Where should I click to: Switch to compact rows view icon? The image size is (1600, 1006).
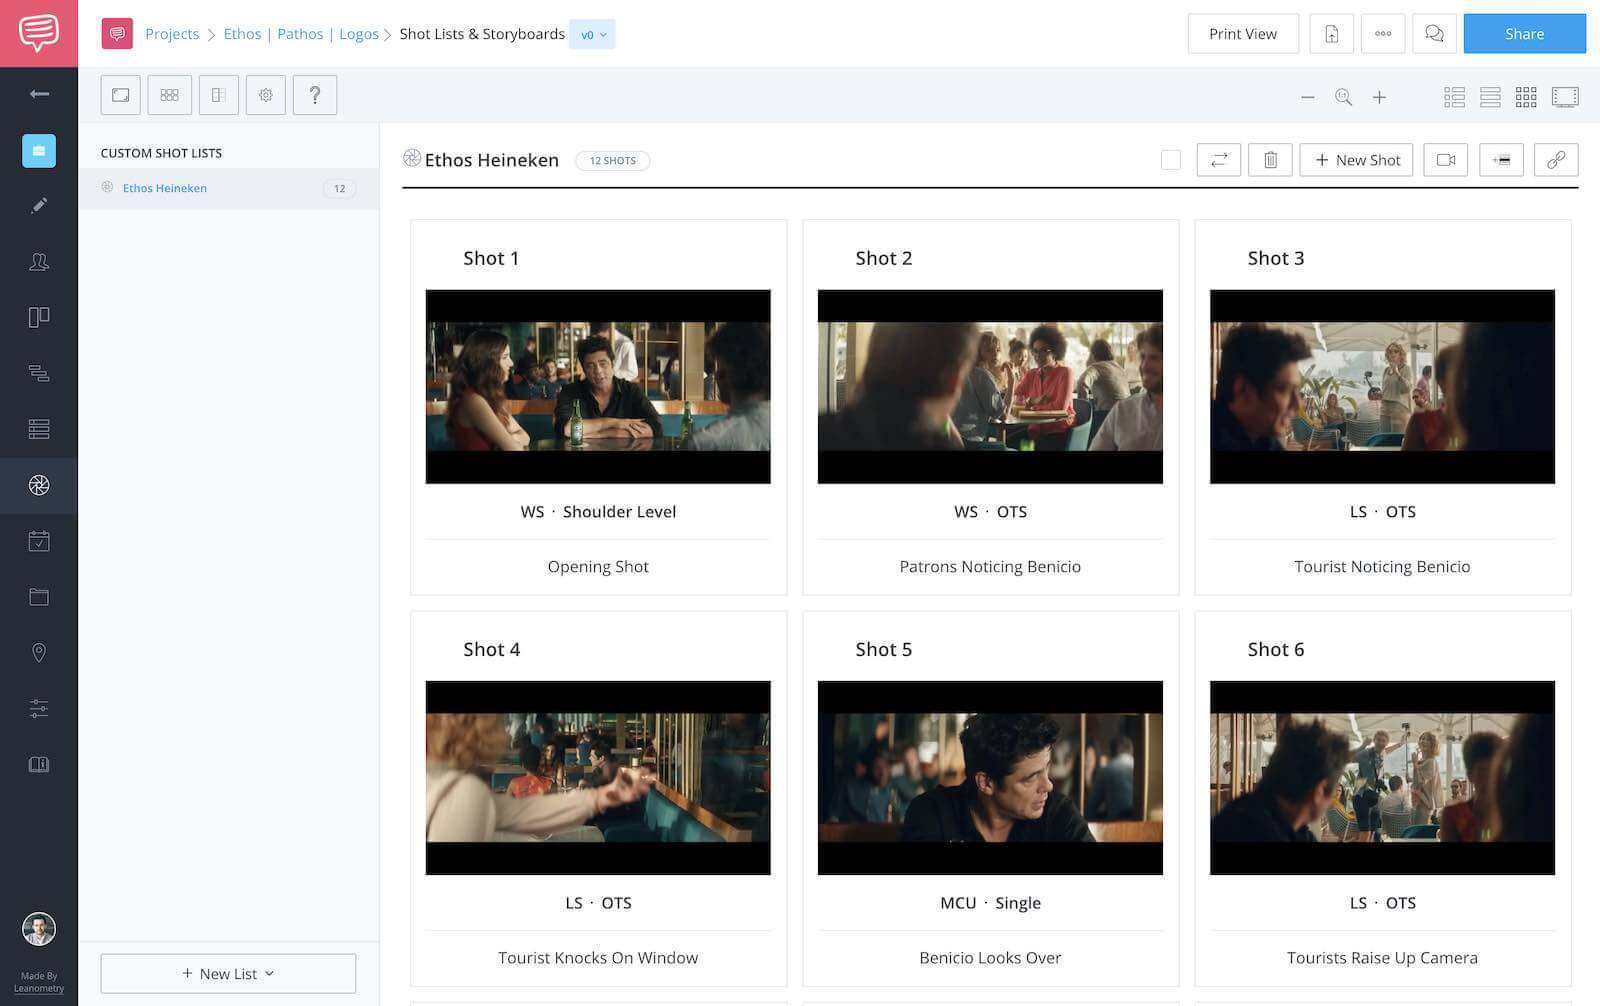[x=1490, y=97]
